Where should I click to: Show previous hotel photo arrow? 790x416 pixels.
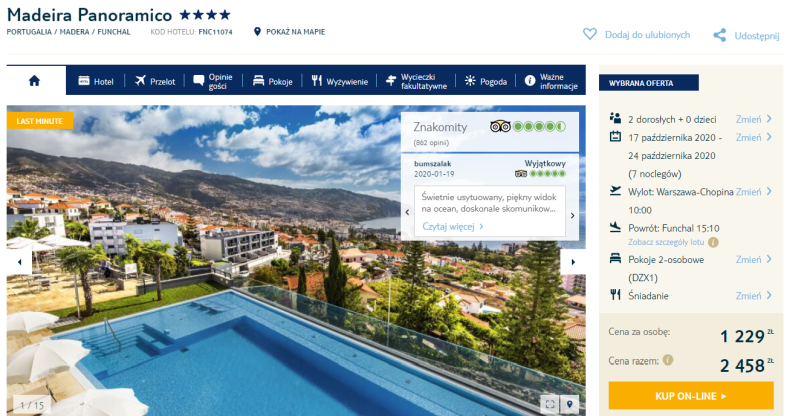19,262
